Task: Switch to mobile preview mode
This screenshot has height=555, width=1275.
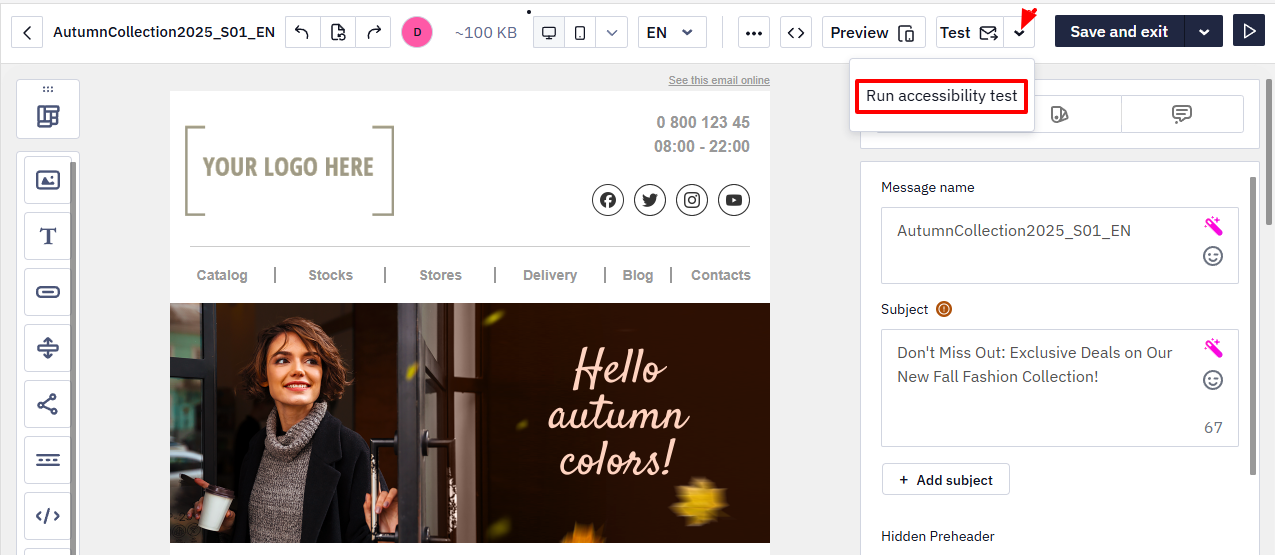Action: 580,32
